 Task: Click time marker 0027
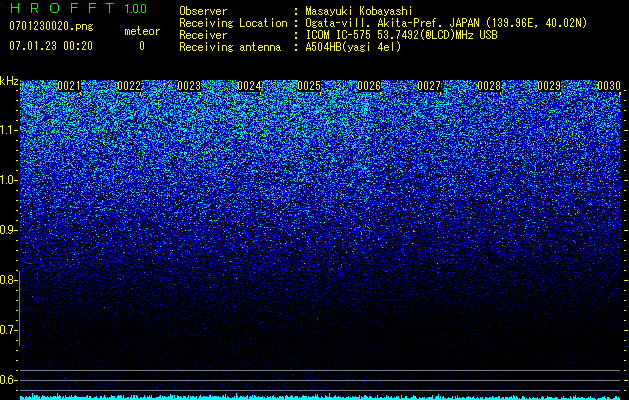[x=429, y=86]
